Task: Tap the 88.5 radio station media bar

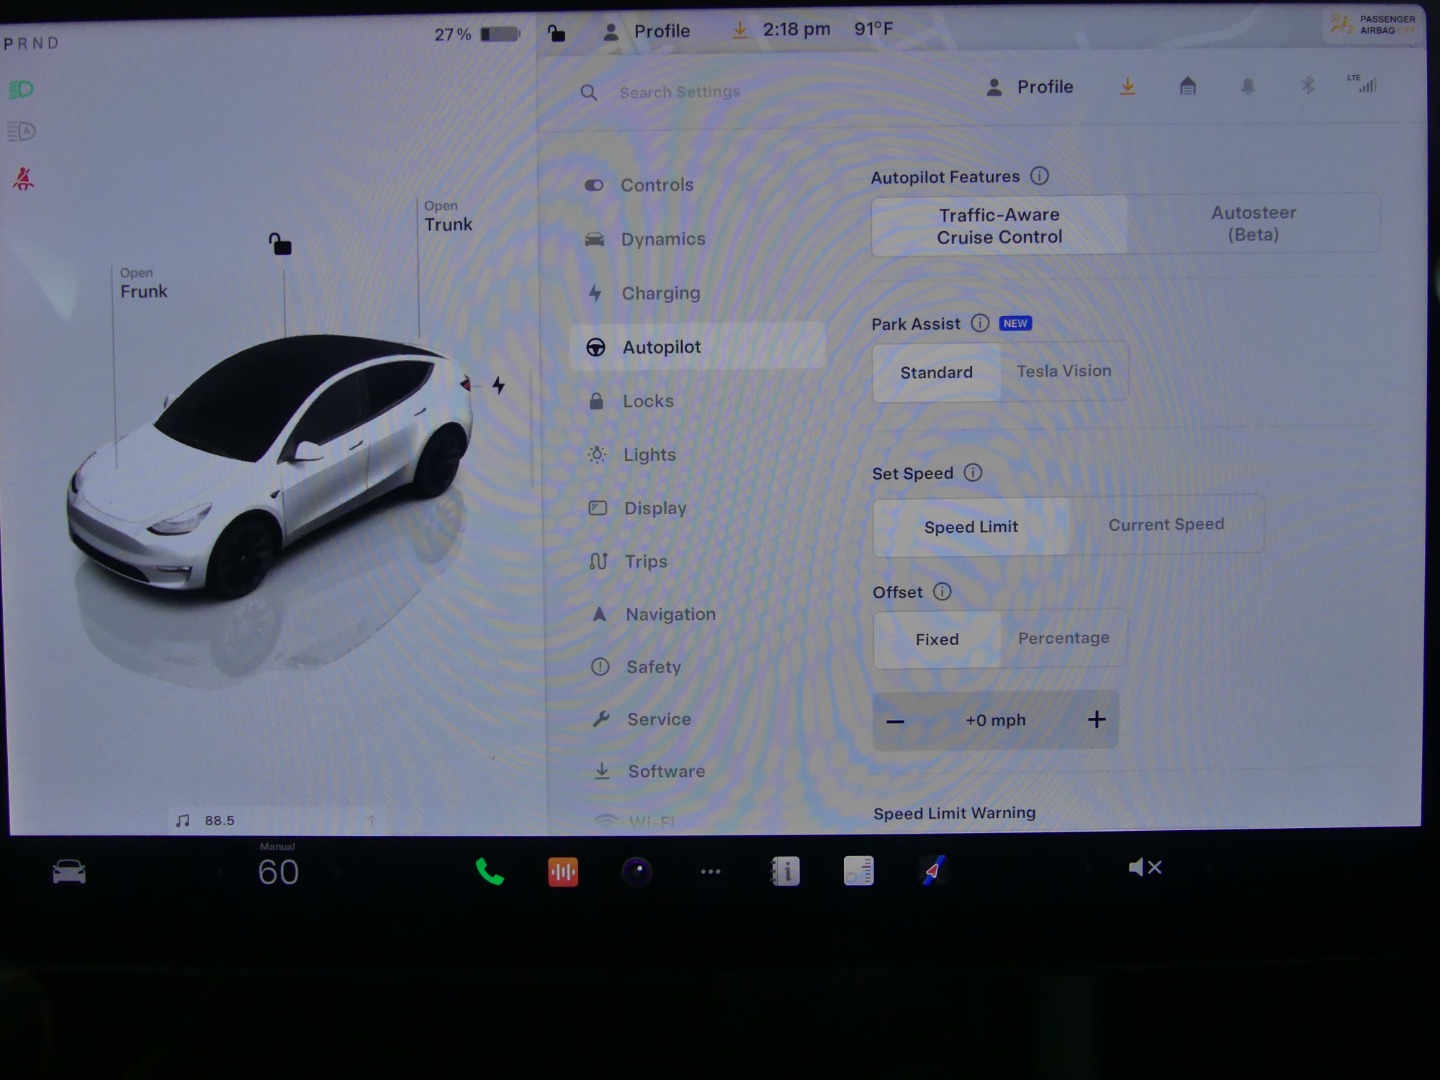Action: coord(277,820)
